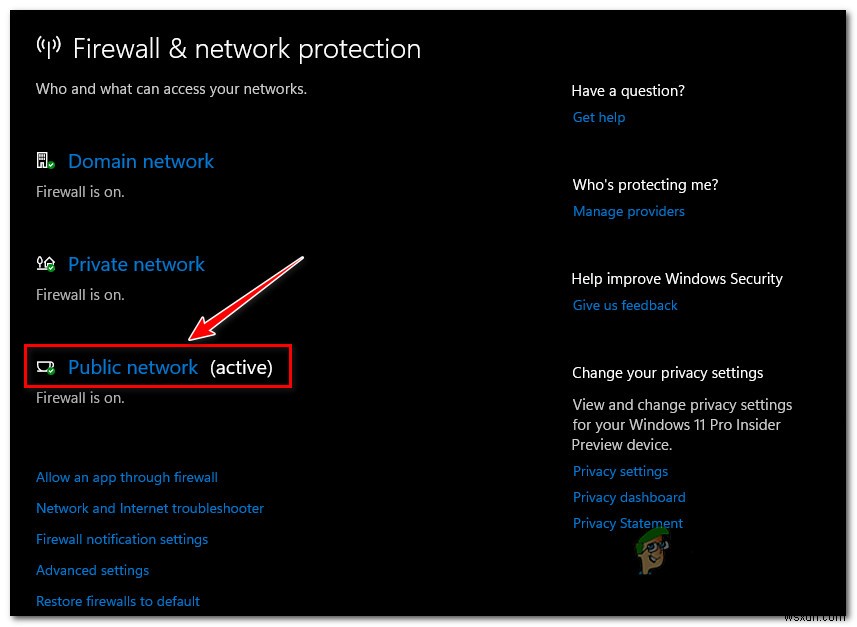
Task: Click the firewall antenna icon in the page header
Action: [x=48, y=45]
